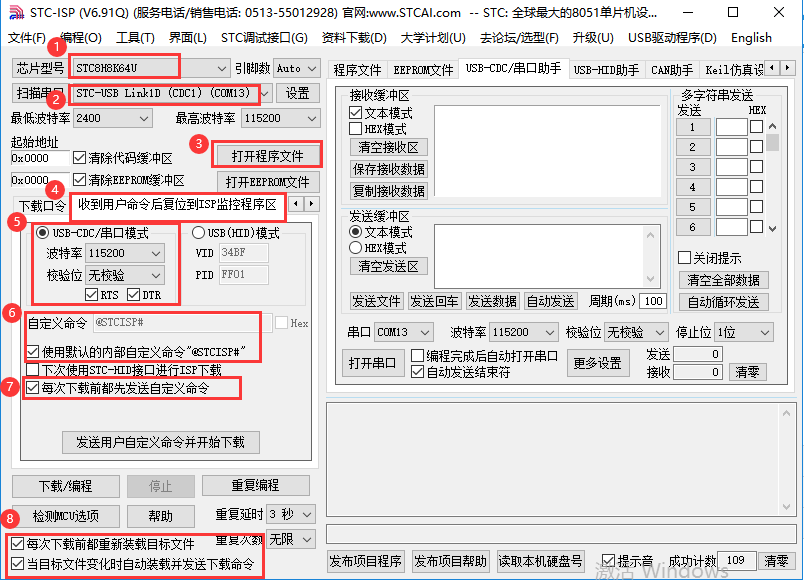Click 读取本机硬盘号 button
Viewport: 804px width, 582px height.
pyautogui.click(x=540, y=561)
